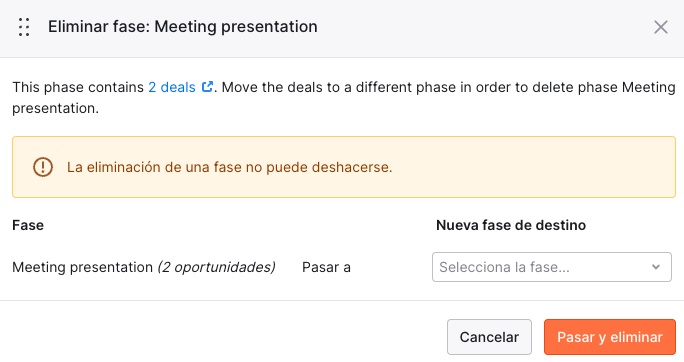Click the dropdown chevron arrow
Image resolution: width=684 pixels, height=362 pixels.
(x=656, y=267)
